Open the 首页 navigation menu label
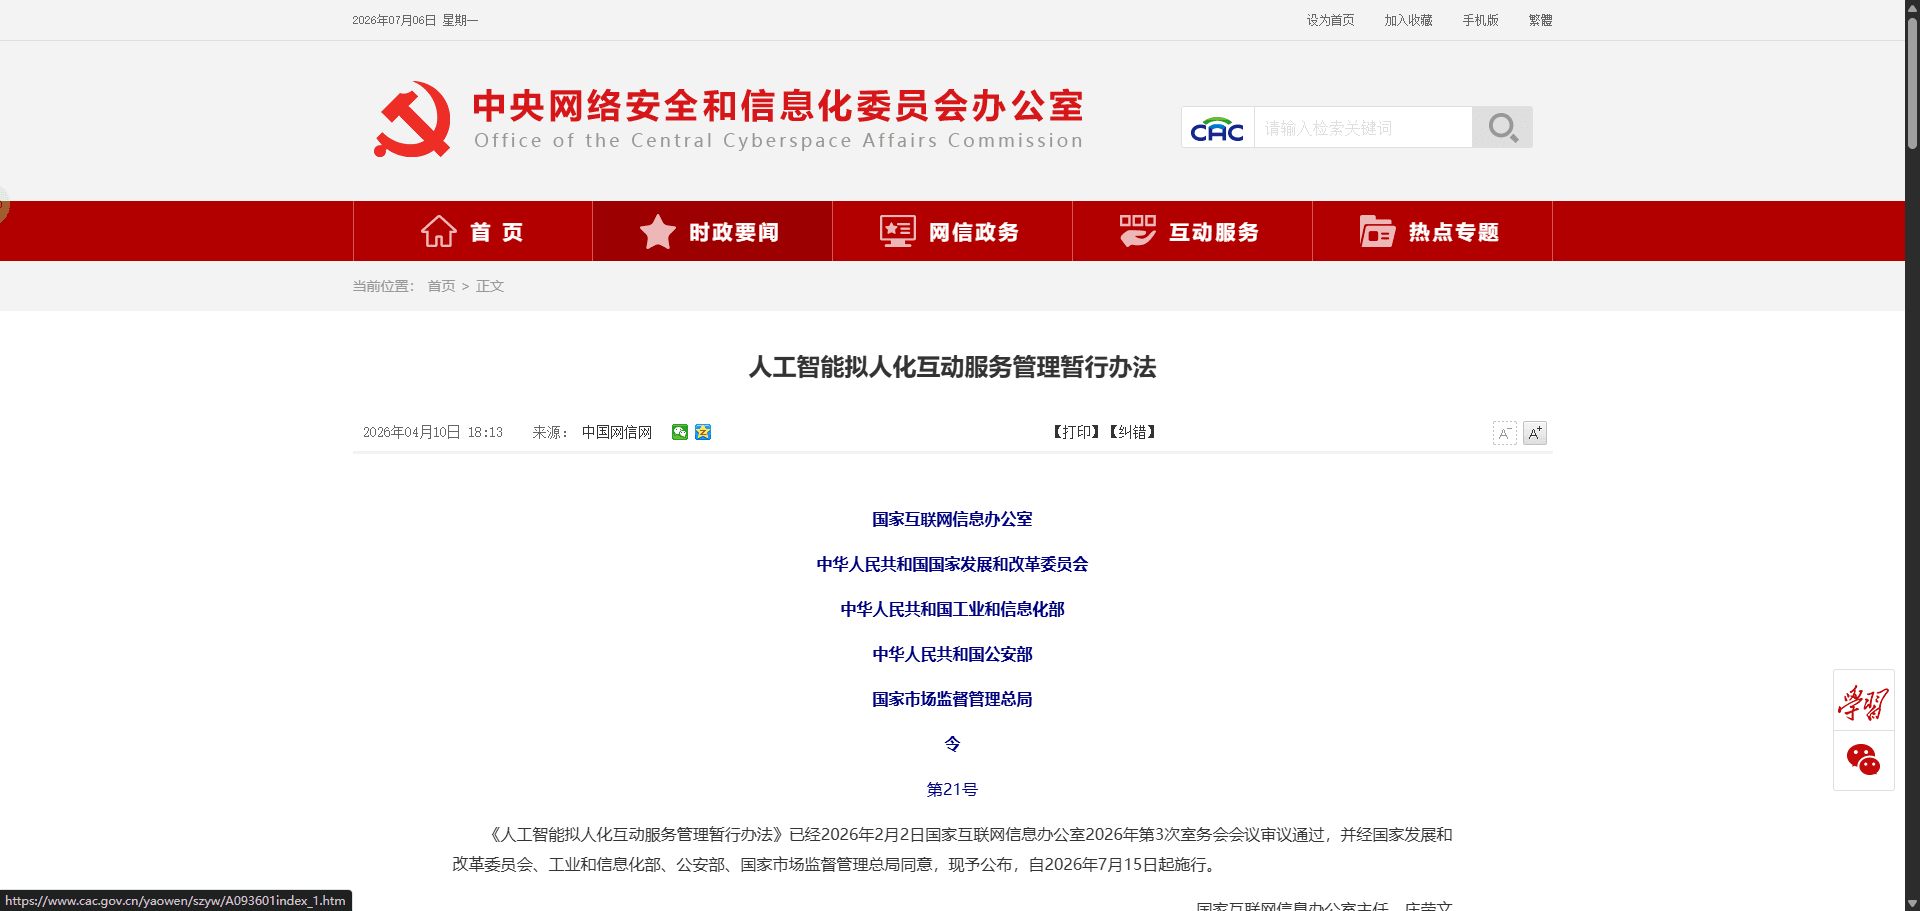The image size is (1920, 911). click(x=497, y=232)
